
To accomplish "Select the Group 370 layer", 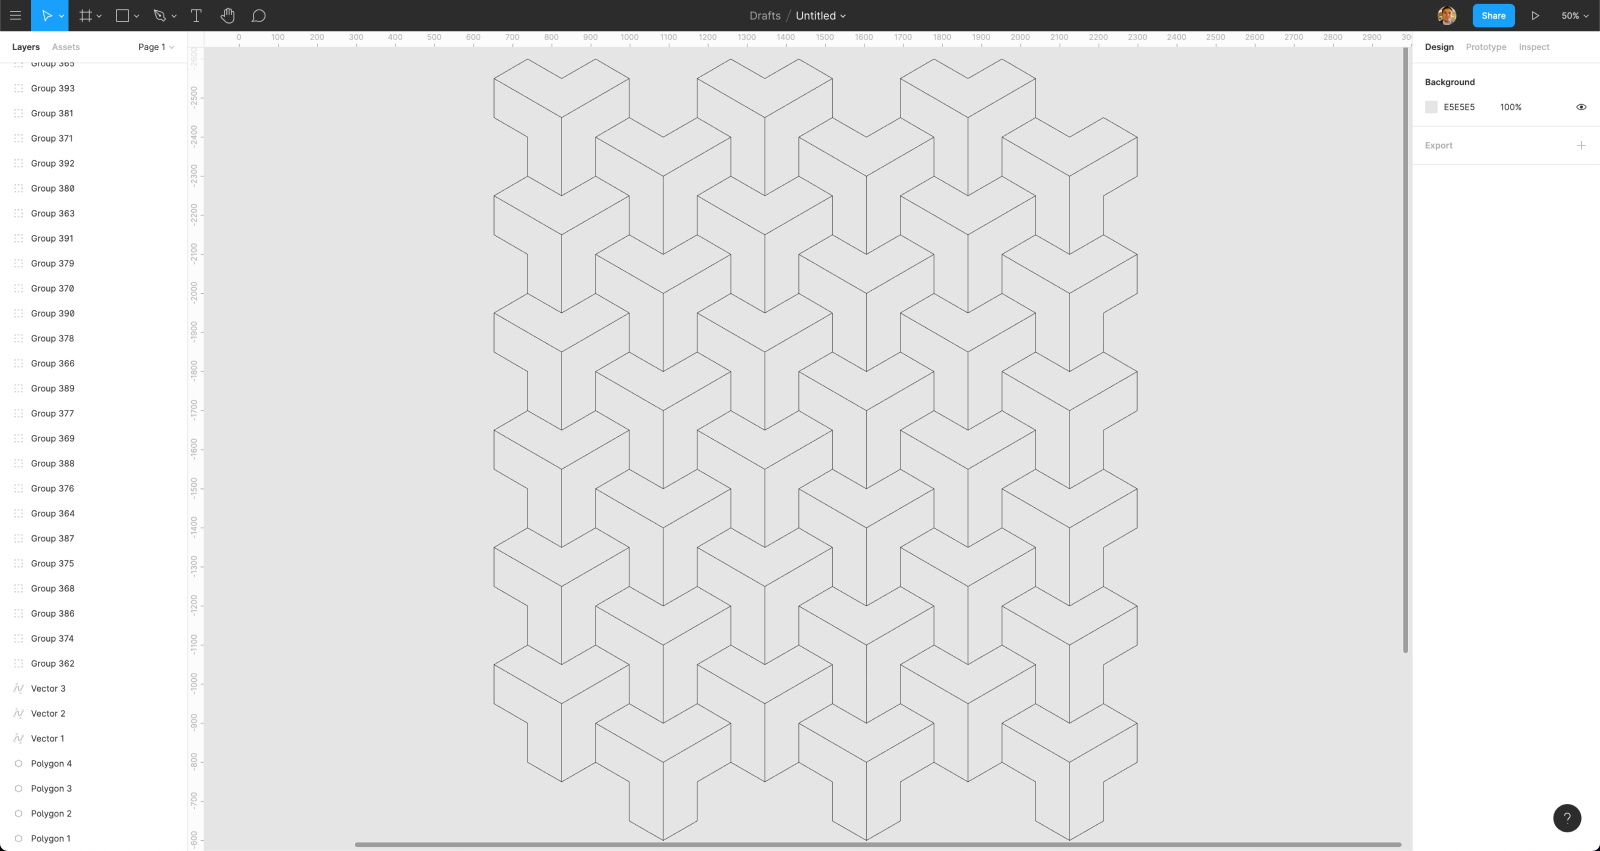I will [x=94, y=288].
